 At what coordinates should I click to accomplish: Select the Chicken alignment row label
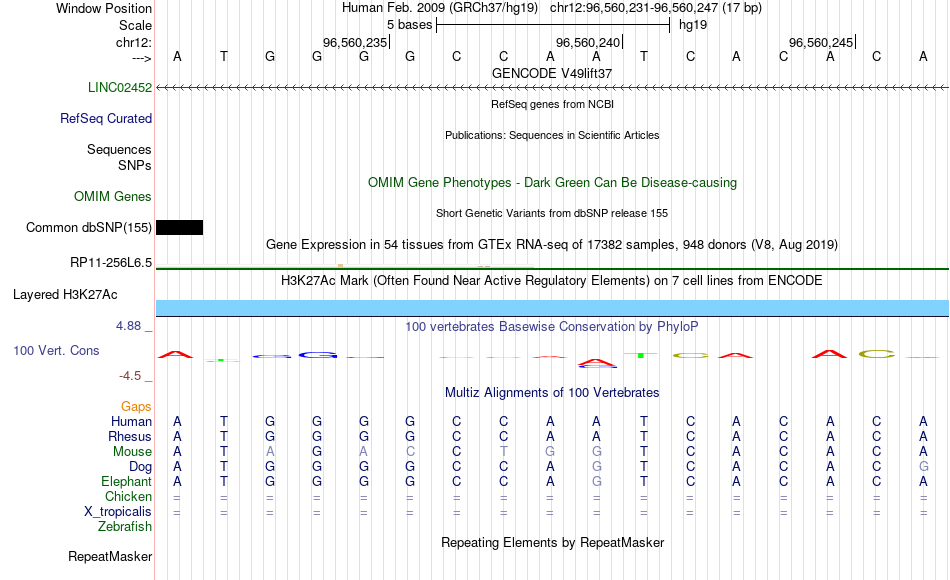128,496
